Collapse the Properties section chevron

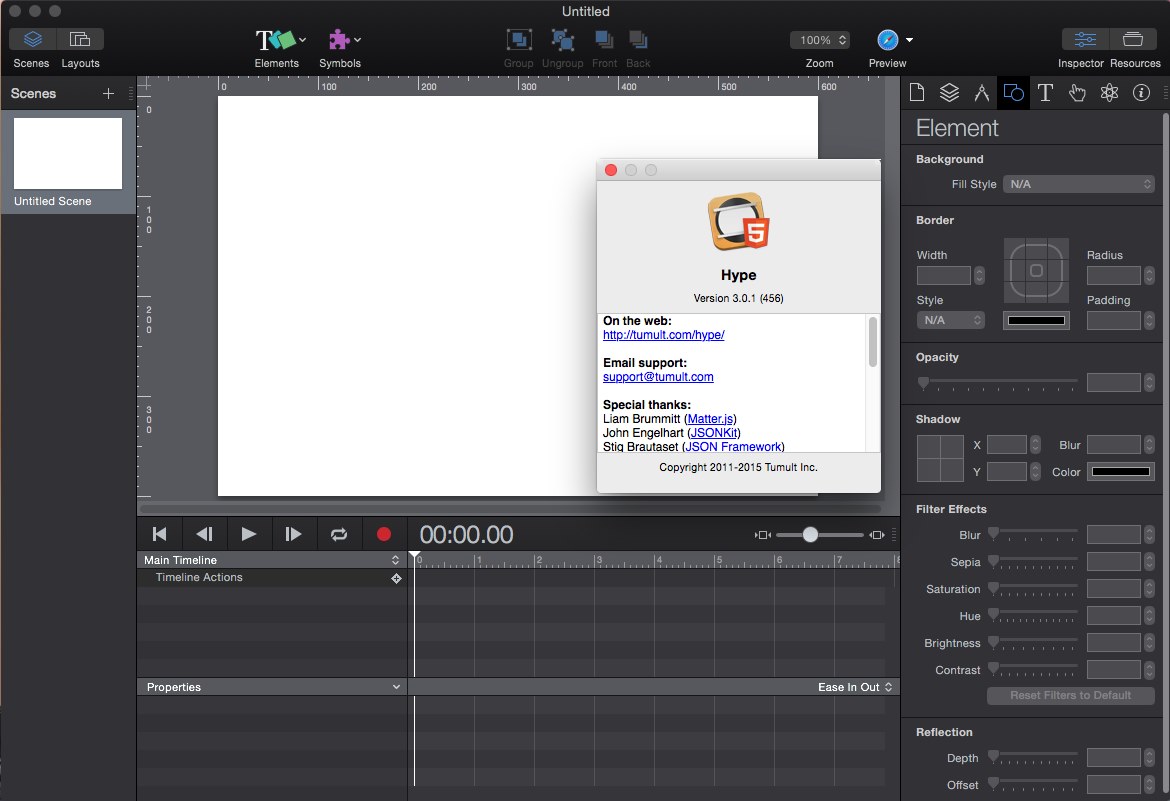point(395,687)
